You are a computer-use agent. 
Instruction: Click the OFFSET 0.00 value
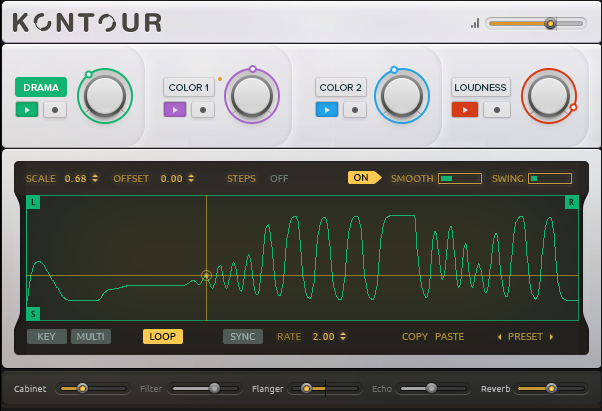[x=171, y=179]
